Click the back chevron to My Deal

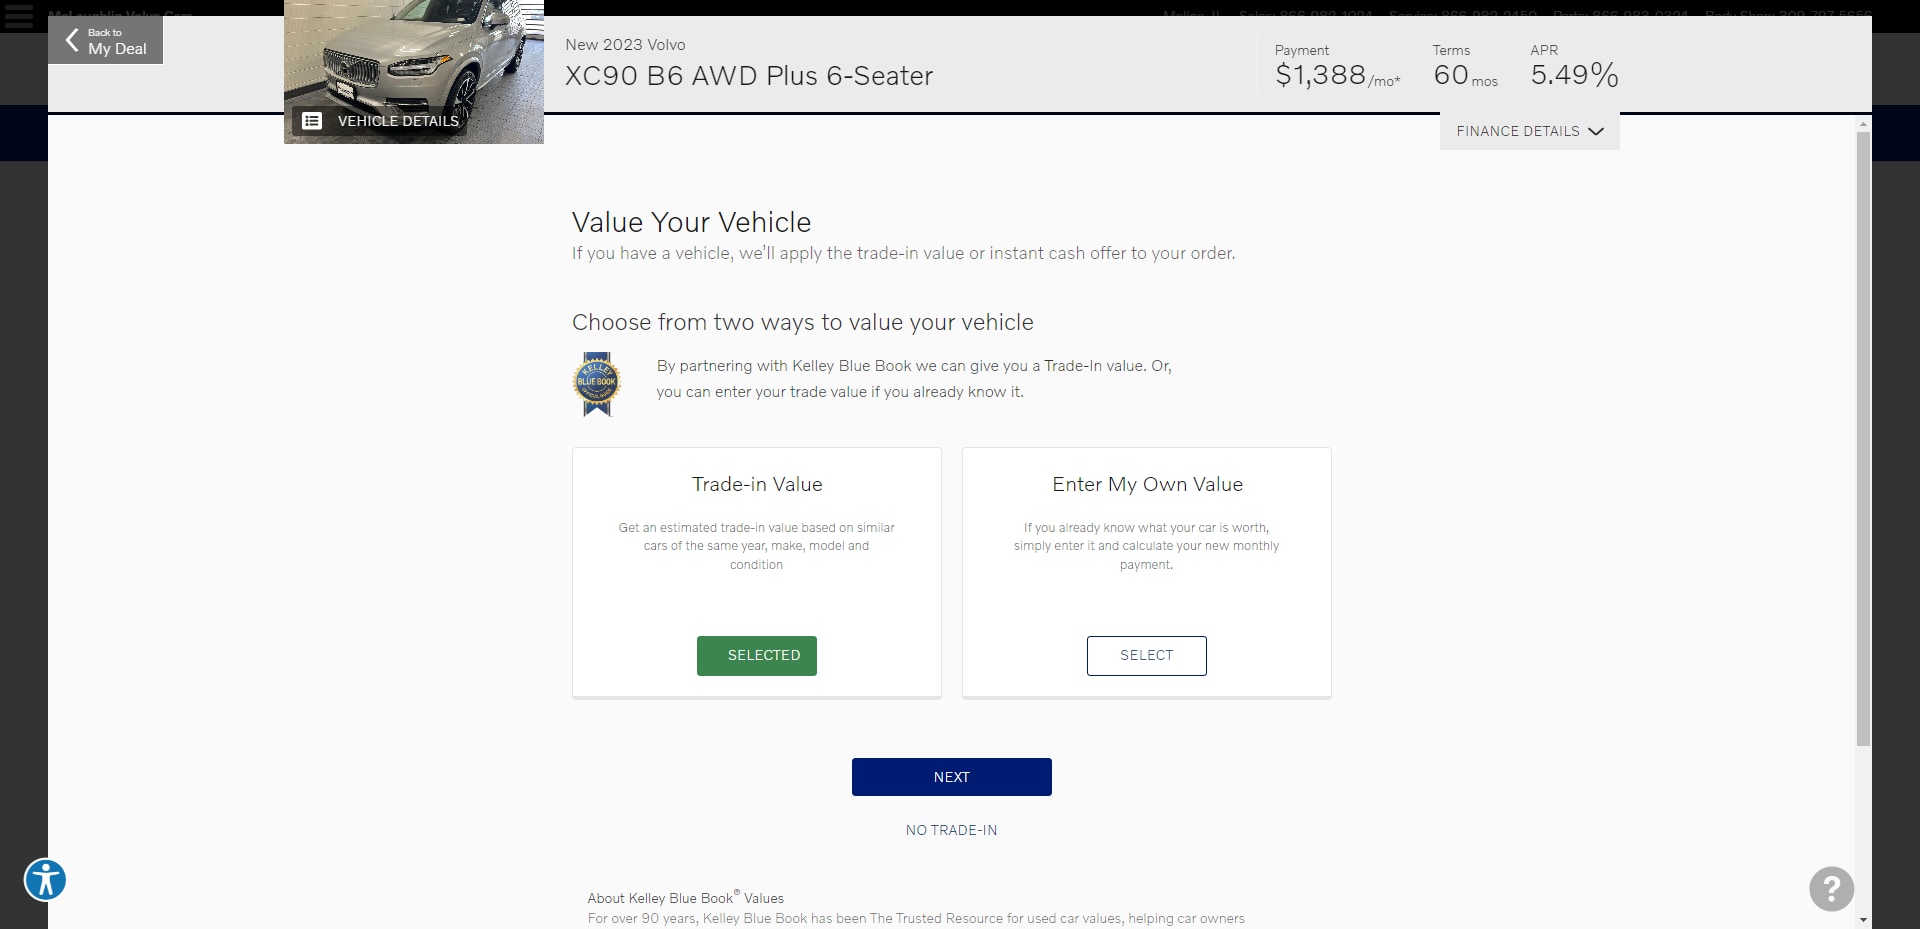[72, 40]
